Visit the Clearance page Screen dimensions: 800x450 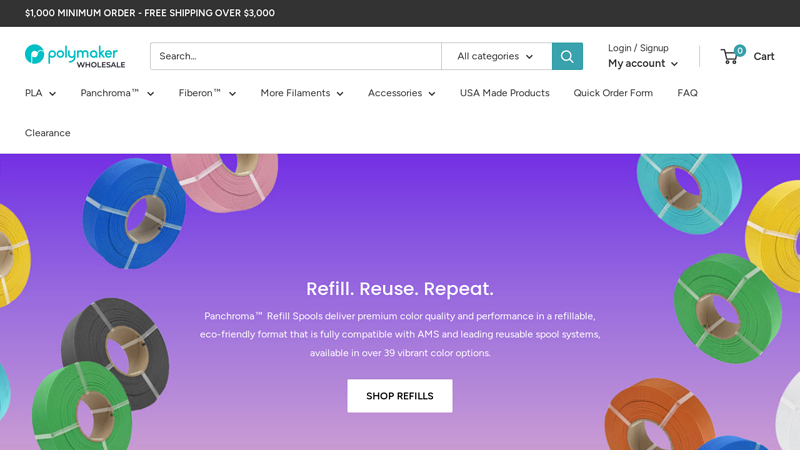tap(48, 133)
